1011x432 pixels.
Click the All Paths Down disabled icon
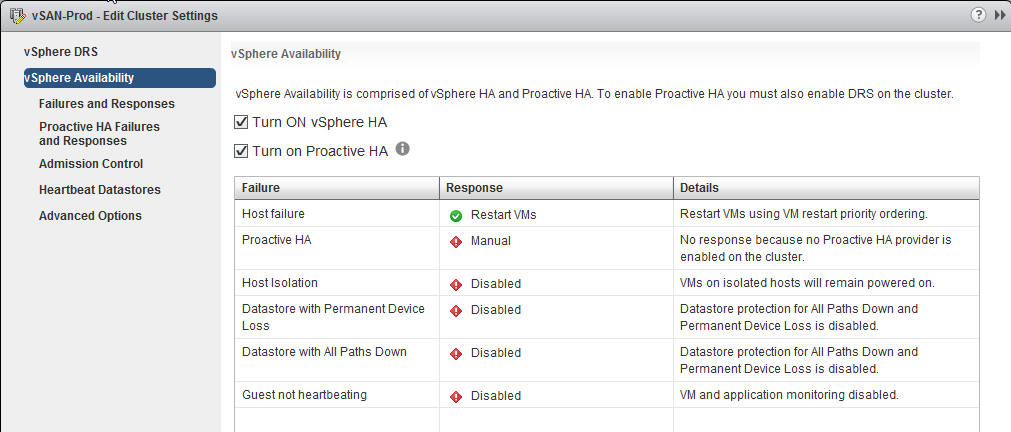(x=456, y=353)
